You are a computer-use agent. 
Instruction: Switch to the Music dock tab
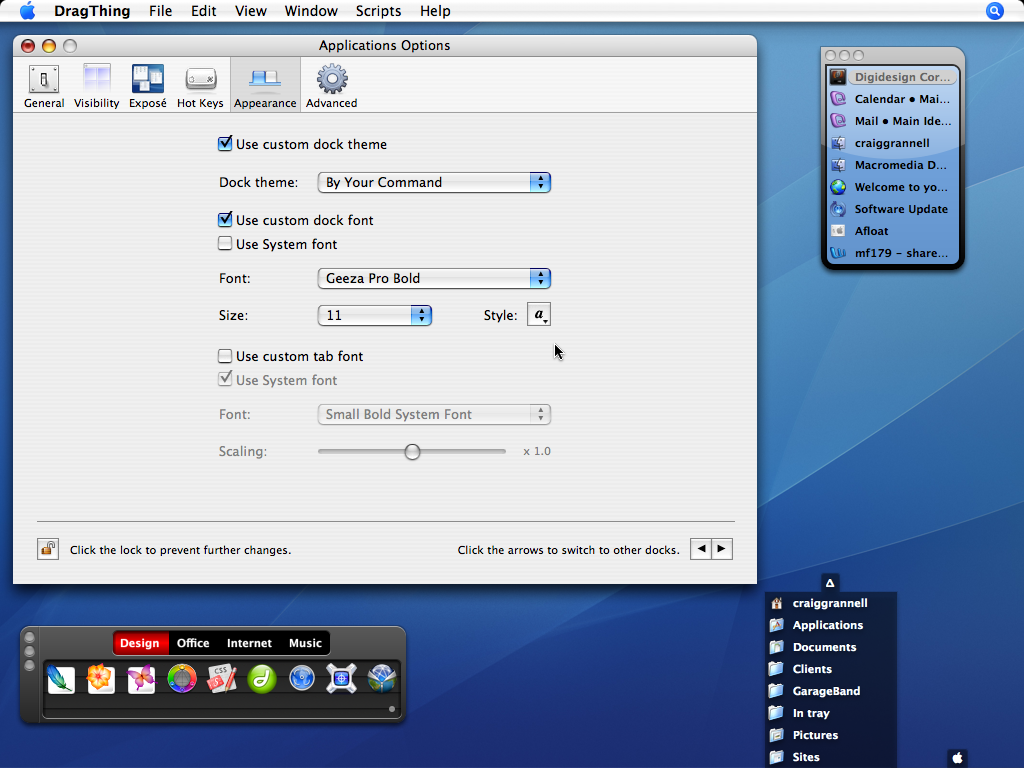click(x=306, y=643)
